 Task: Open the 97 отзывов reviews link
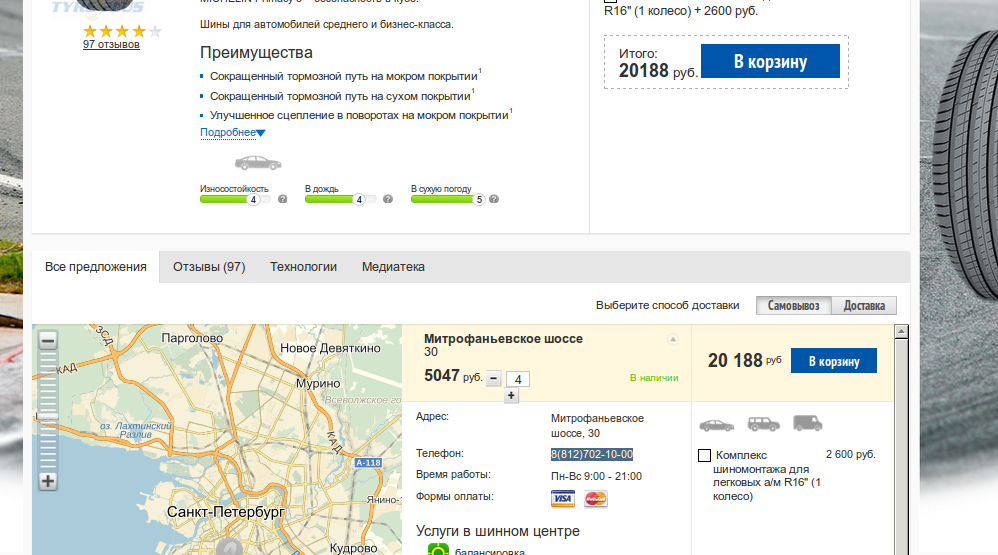(x=111, y=45)
